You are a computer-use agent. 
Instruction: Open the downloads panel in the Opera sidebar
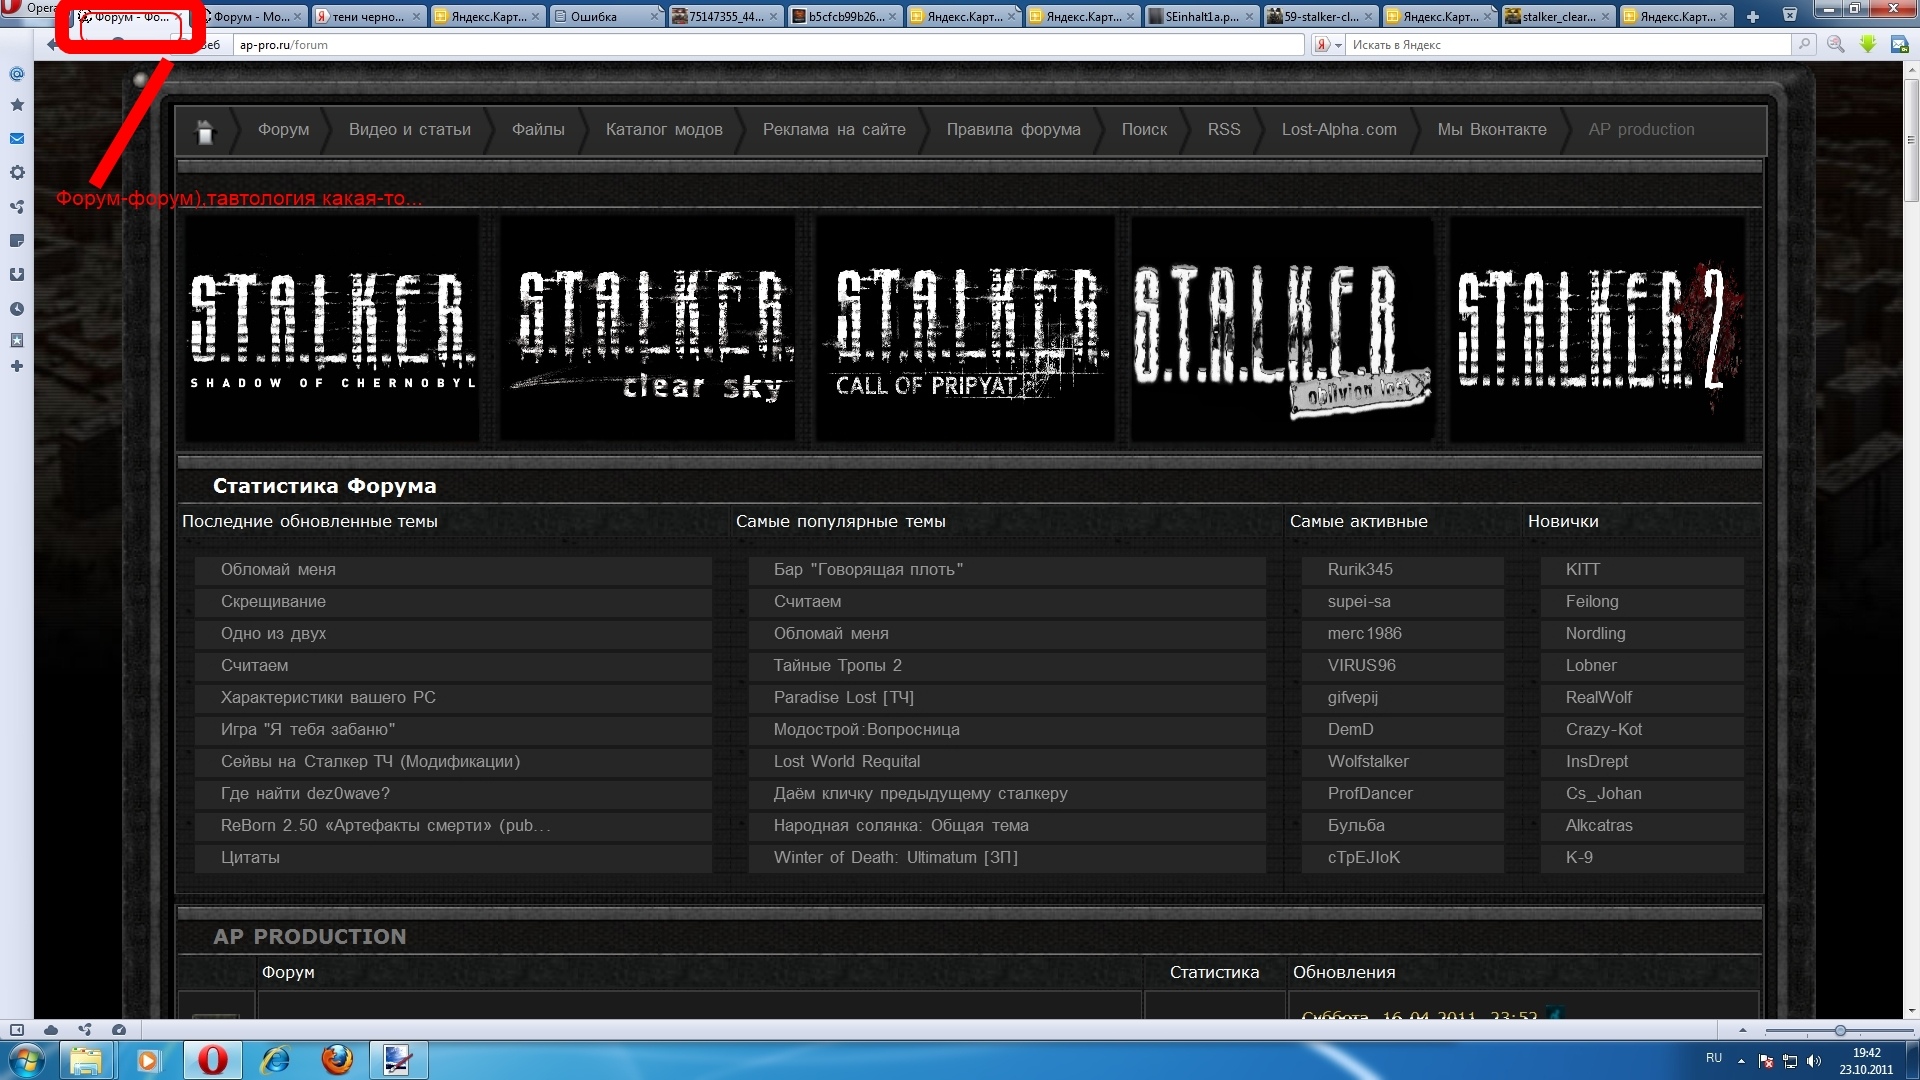coord(17,275)
